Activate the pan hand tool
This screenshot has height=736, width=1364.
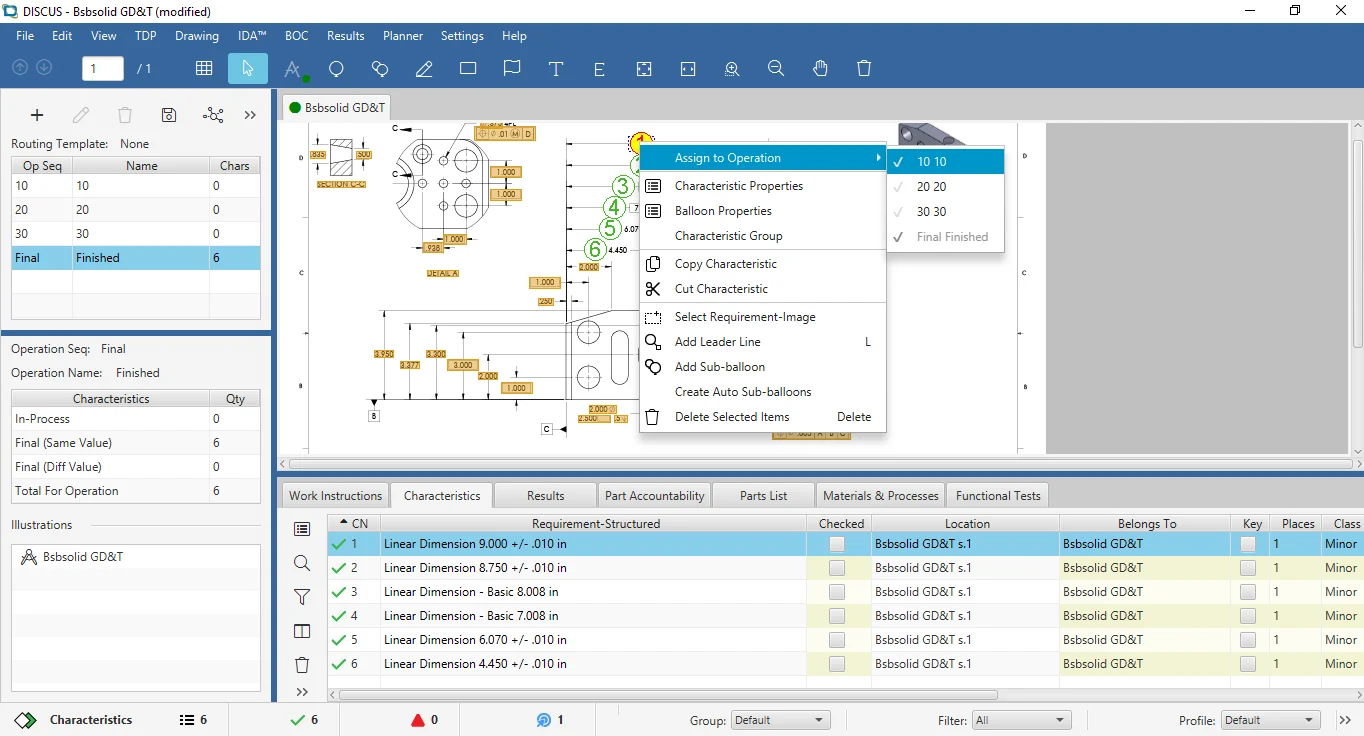820,68
